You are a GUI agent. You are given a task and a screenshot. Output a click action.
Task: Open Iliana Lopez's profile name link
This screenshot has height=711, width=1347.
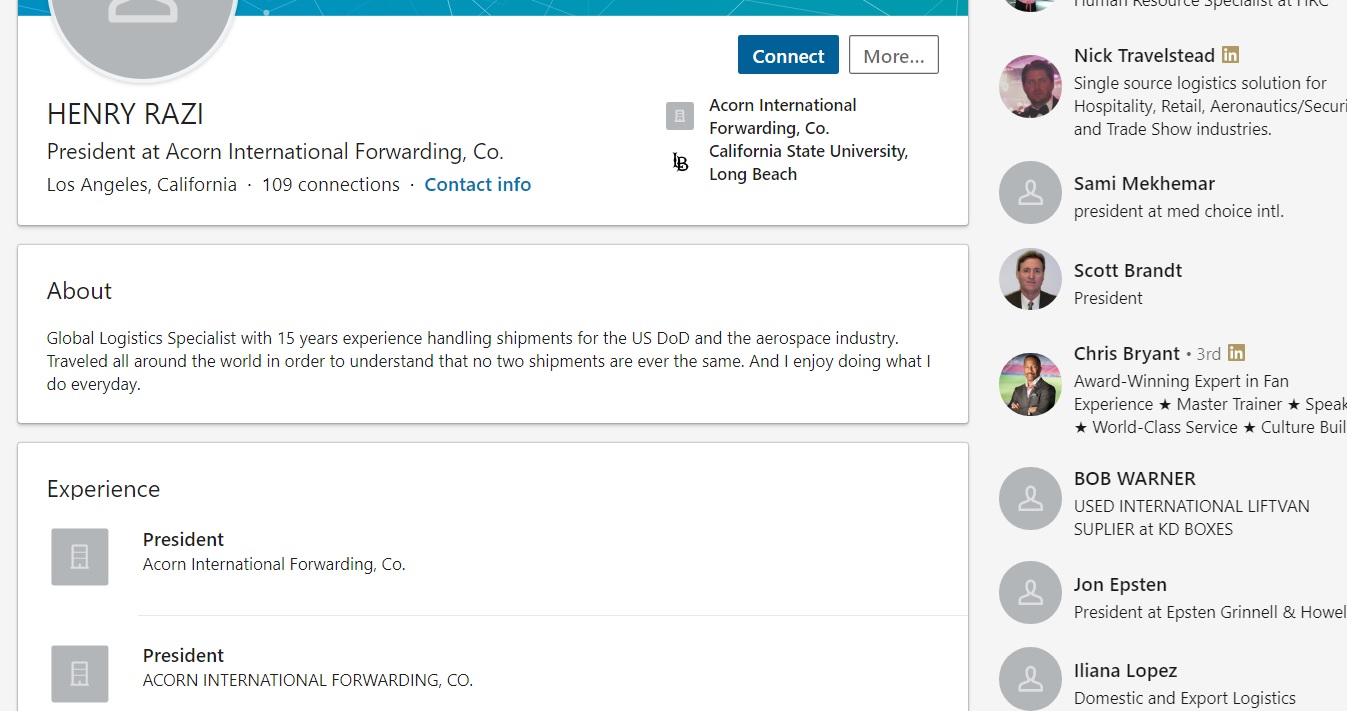pyautogui.click(x=1125, y=671)
